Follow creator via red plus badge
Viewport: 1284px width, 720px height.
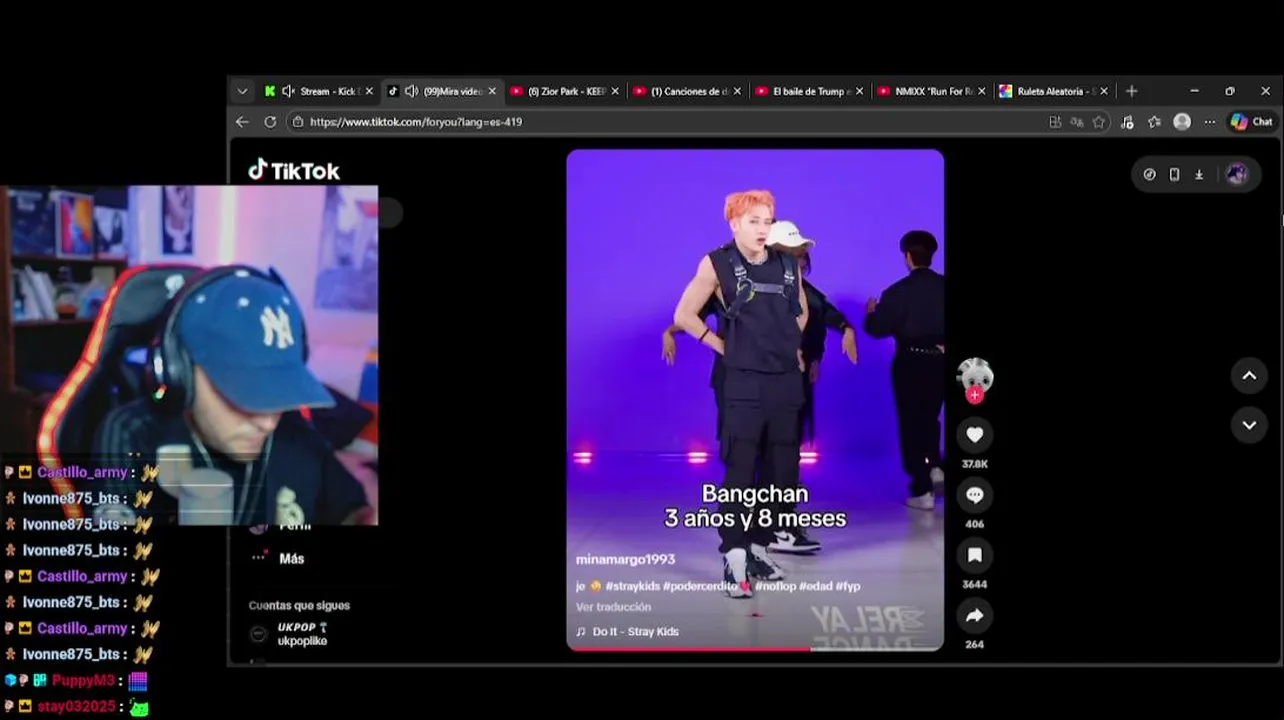[974, 395]
